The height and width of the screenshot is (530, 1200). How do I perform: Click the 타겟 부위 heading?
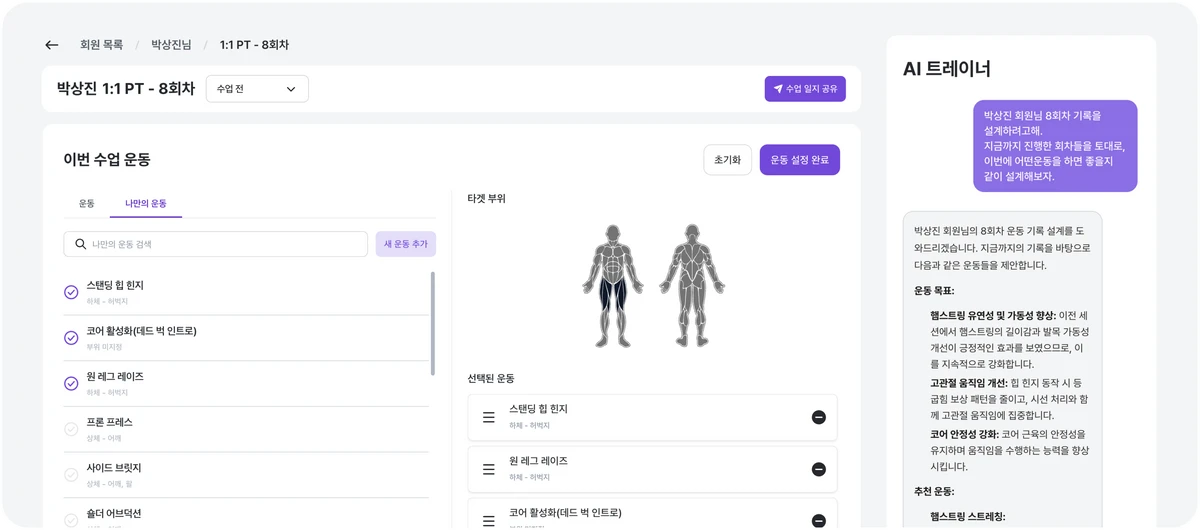486,199
